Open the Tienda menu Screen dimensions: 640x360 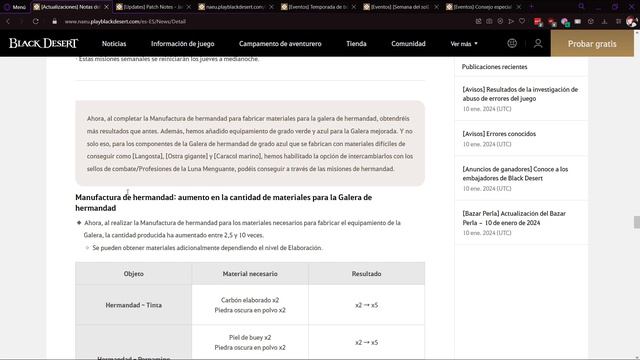click(356, 44)
